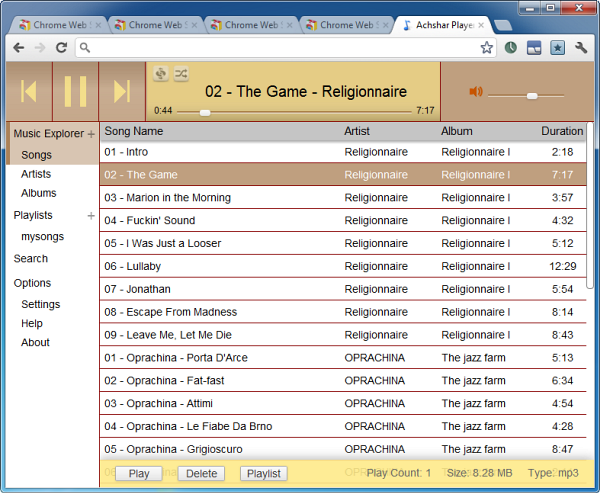The height and width of the screenshot is (493, 600).
Task: Create new playlist with the plus icon
Action: 91,216
